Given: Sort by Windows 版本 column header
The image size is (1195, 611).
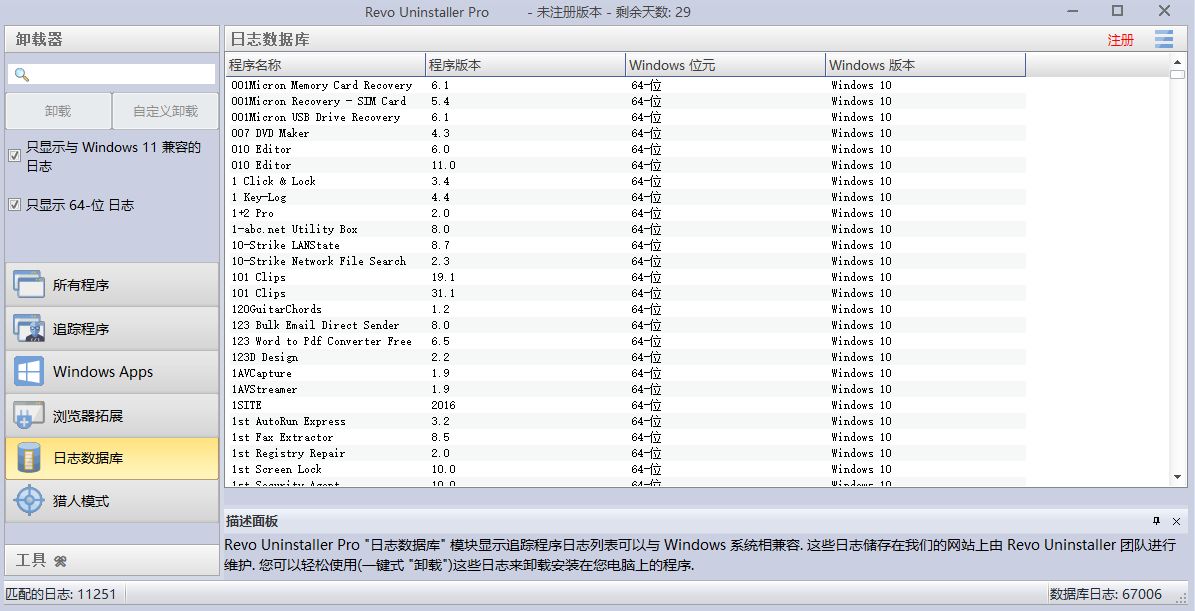Looking at the screenshot, I should click(924, 65).
